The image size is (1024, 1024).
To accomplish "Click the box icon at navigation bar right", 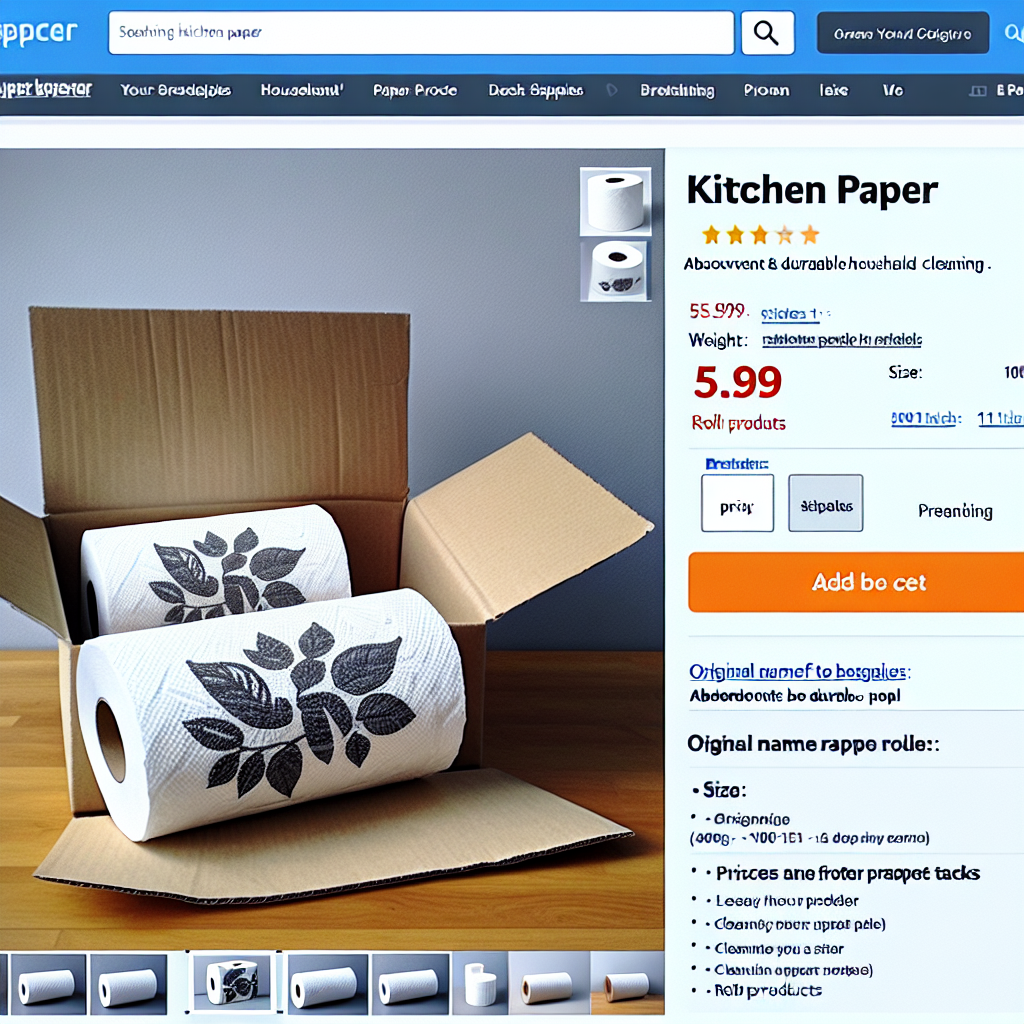I will pyautogui.click(x=978, y=91).
